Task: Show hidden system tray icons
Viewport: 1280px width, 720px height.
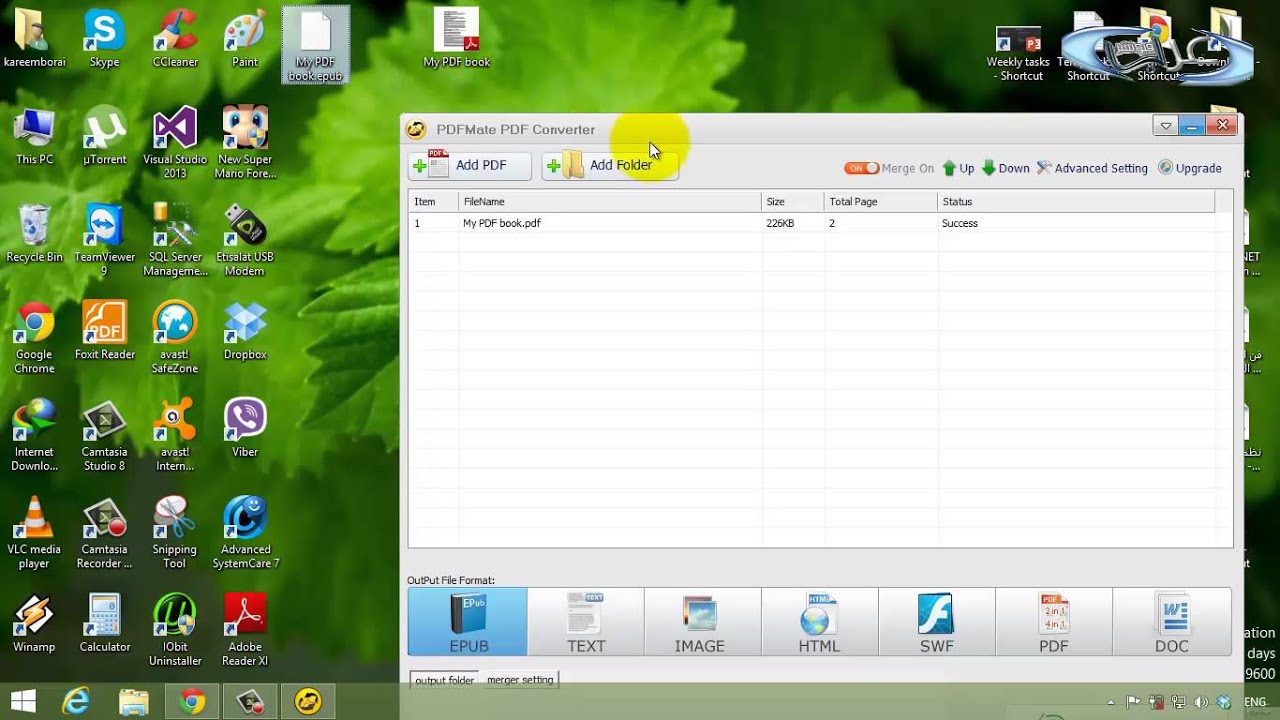Action: point(1112,703)
